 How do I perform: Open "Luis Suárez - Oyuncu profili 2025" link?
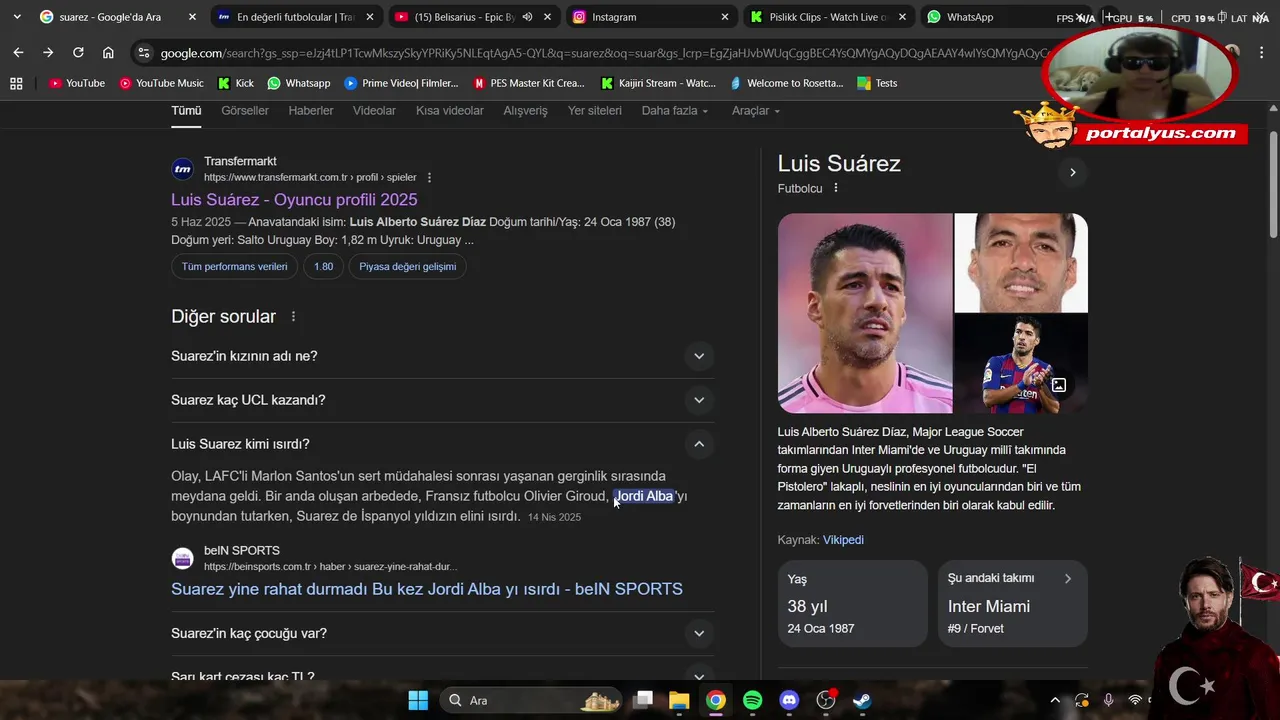click(294, 200)
